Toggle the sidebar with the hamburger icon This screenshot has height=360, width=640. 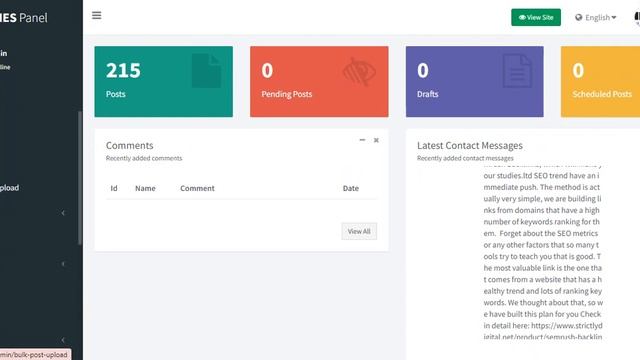pyautogui.click(x=96, y=16)
